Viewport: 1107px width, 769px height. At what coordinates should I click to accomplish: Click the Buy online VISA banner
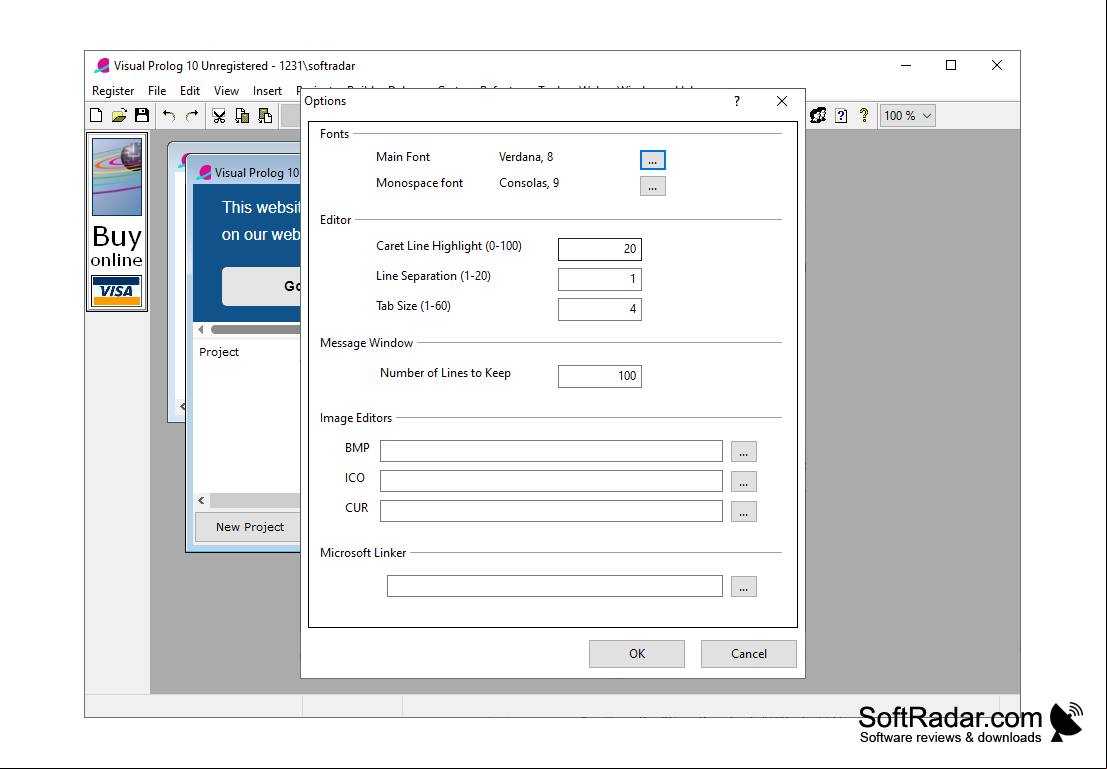click(x=116, y=222)
